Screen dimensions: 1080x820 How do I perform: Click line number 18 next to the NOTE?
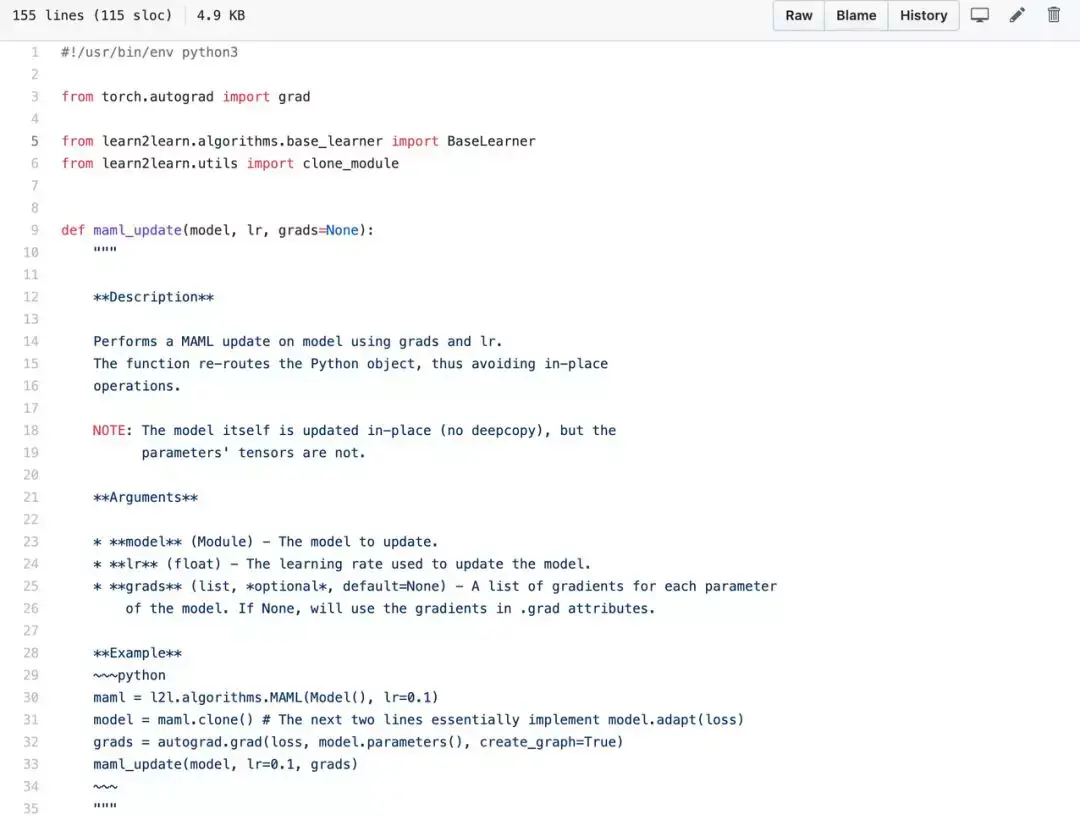click(x=31, y=430)
